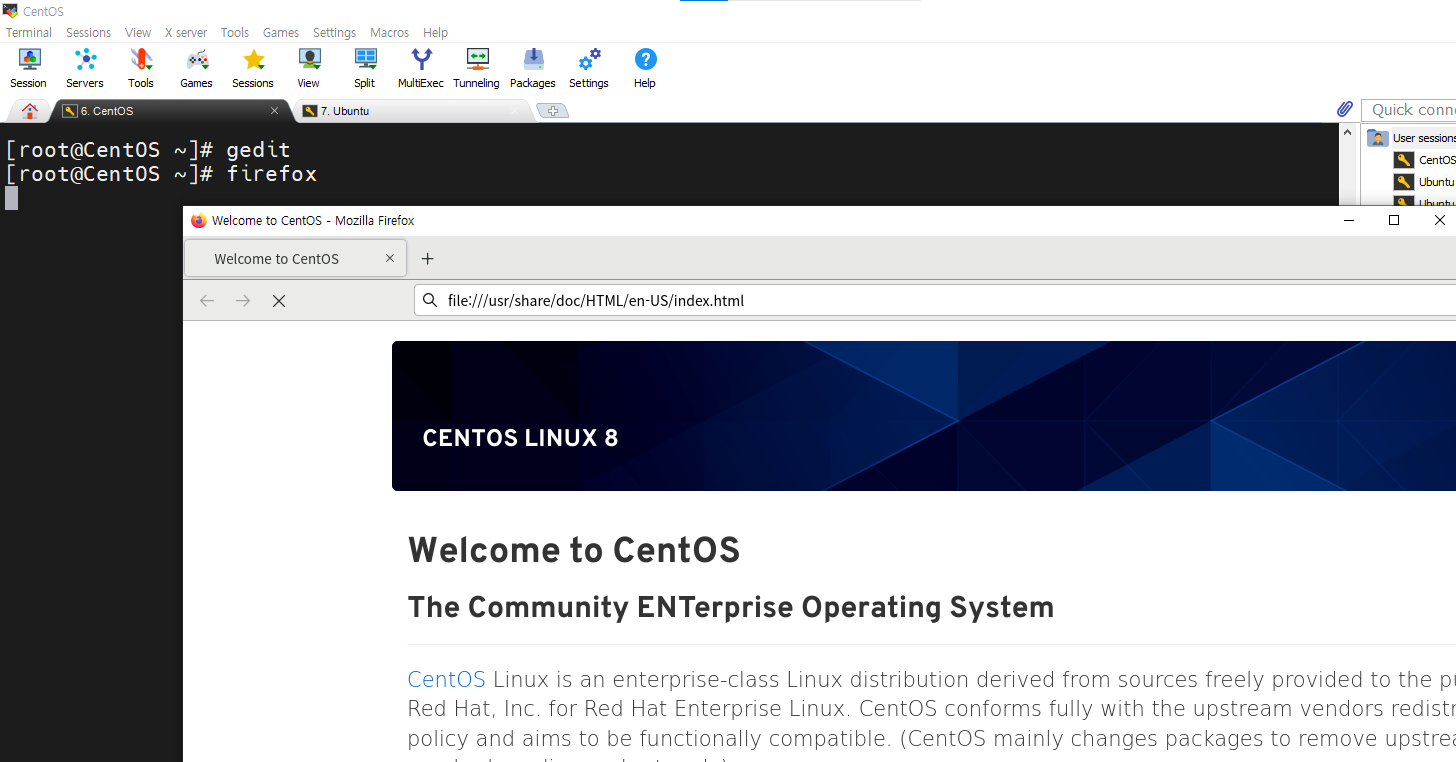Viewport: 1456px width, 762px height.
Task: Click the 'firefox' command text in terminal
Action: coord(272,174)
